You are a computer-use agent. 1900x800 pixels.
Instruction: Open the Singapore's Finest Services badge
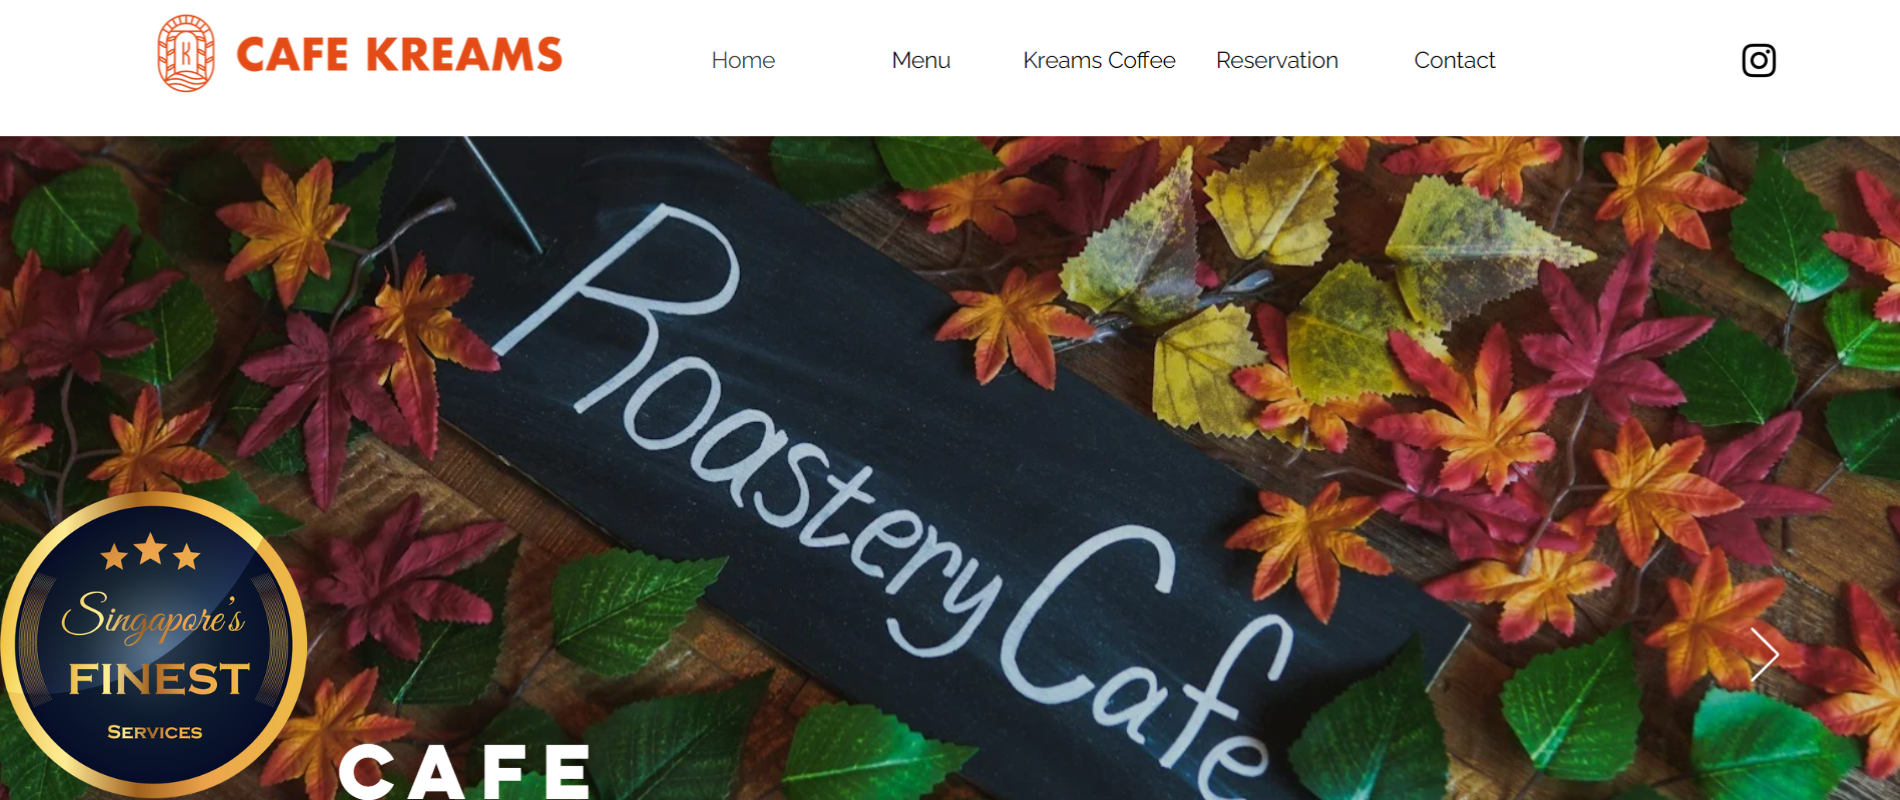click(x=153, y=645)
